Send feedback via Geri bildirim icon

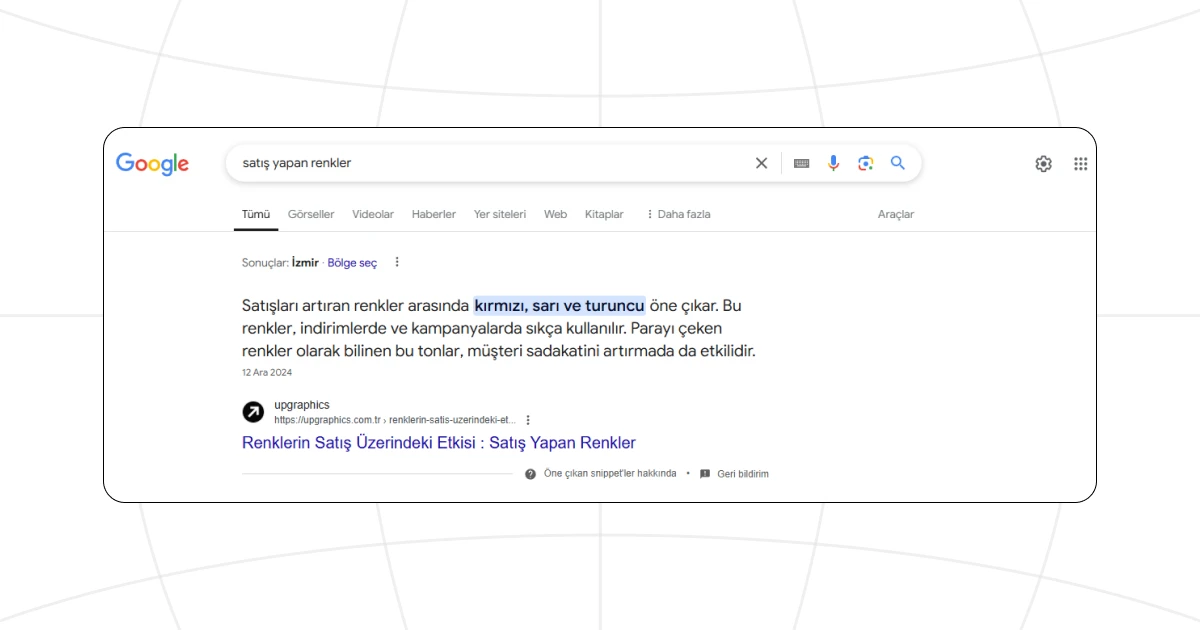pyautogui.click(x=705, y=474)
